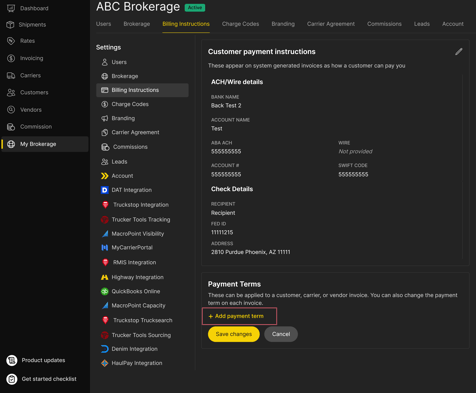Click the MyCarrierPortal icon
This screenshot has width=476, height=393.
105,248
